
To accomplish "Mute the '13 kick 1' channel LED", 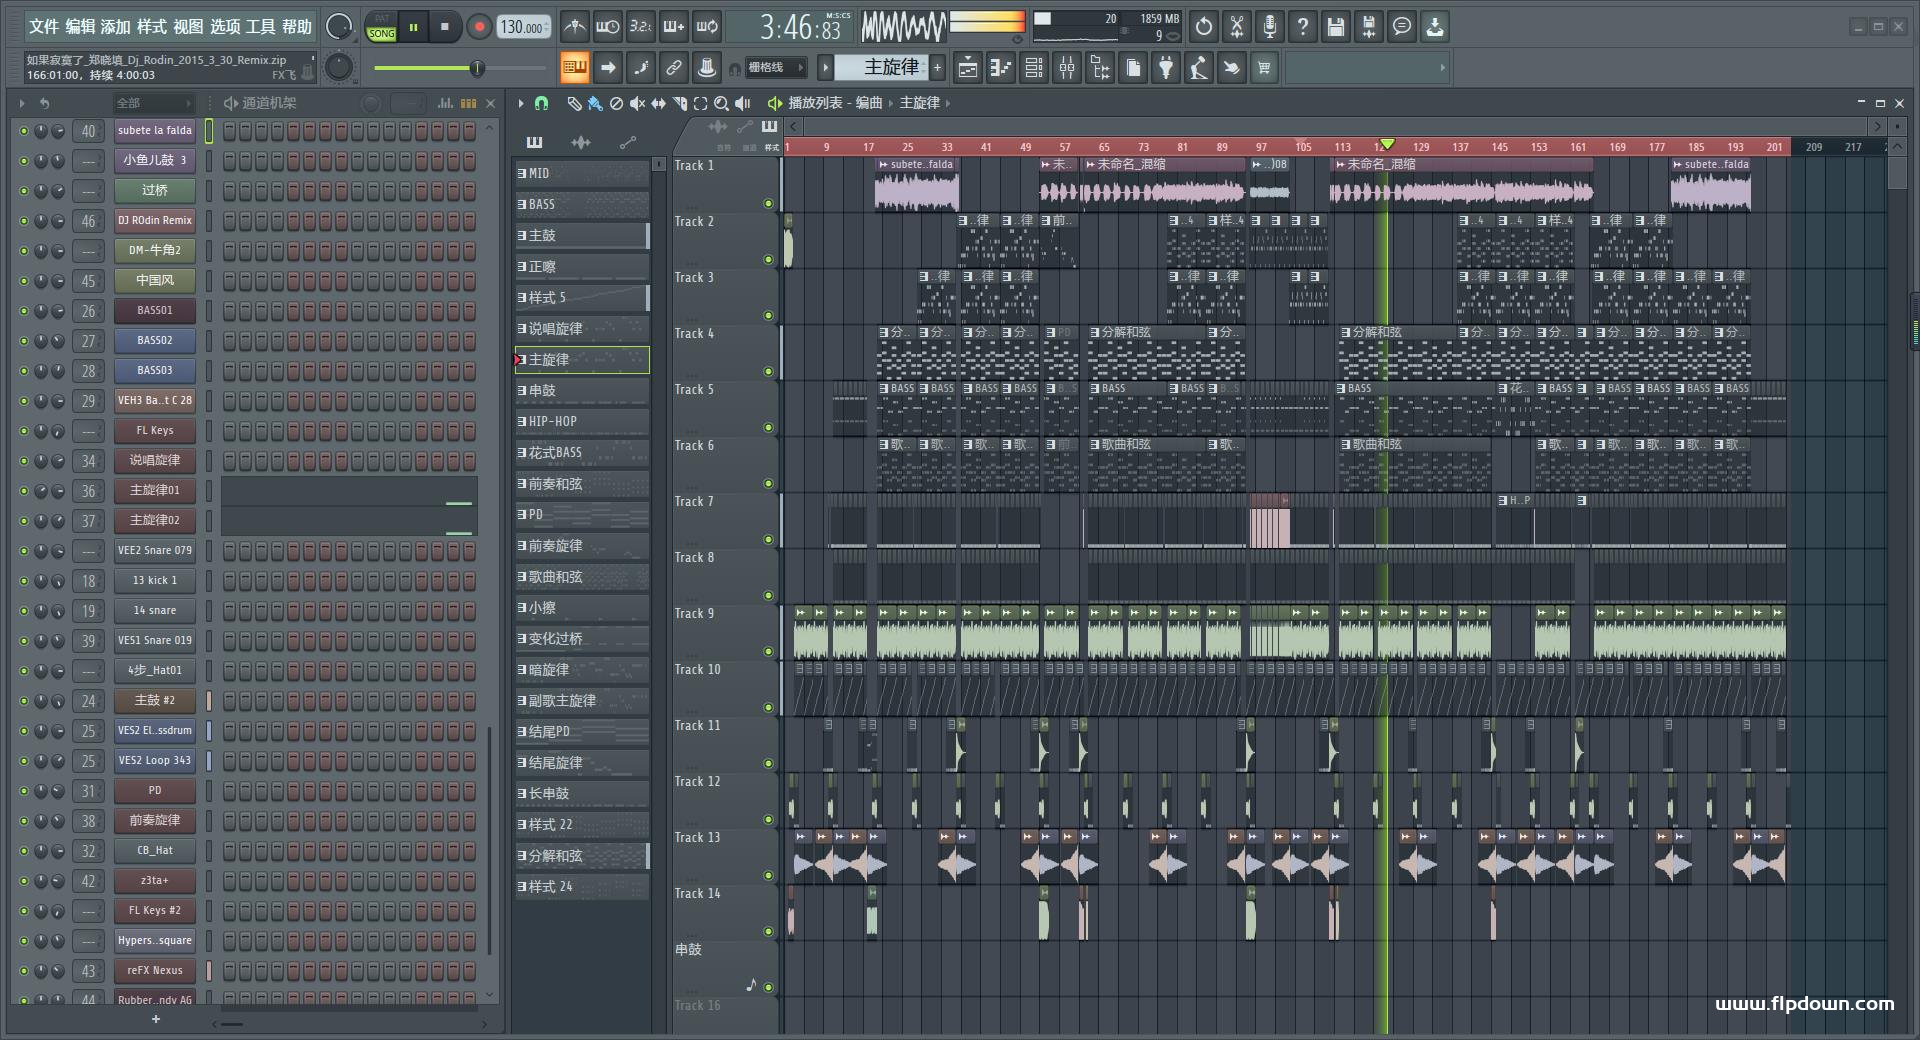I will [24, 581].
